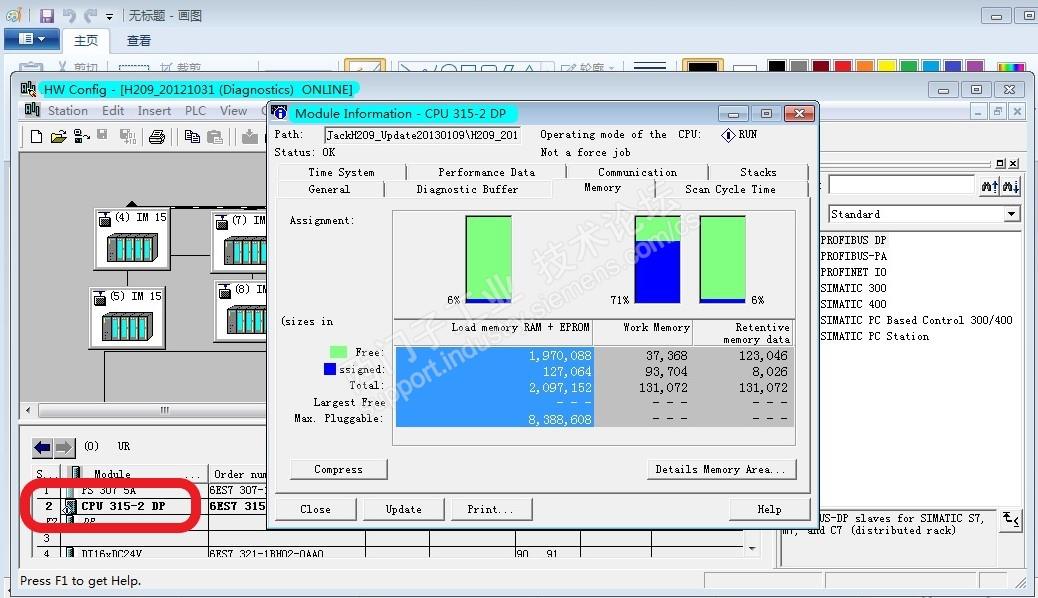The image size is (1038, 598).
Task: Open the View menu in HW Config
Action: click(233, 111)
